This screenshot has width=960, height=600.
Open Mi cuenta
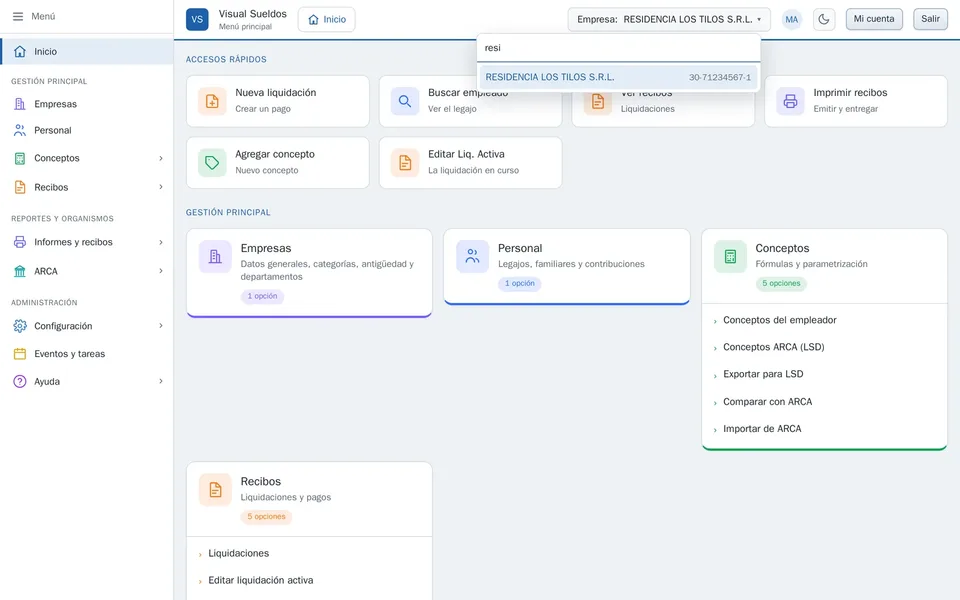click(x=874, y=19)
